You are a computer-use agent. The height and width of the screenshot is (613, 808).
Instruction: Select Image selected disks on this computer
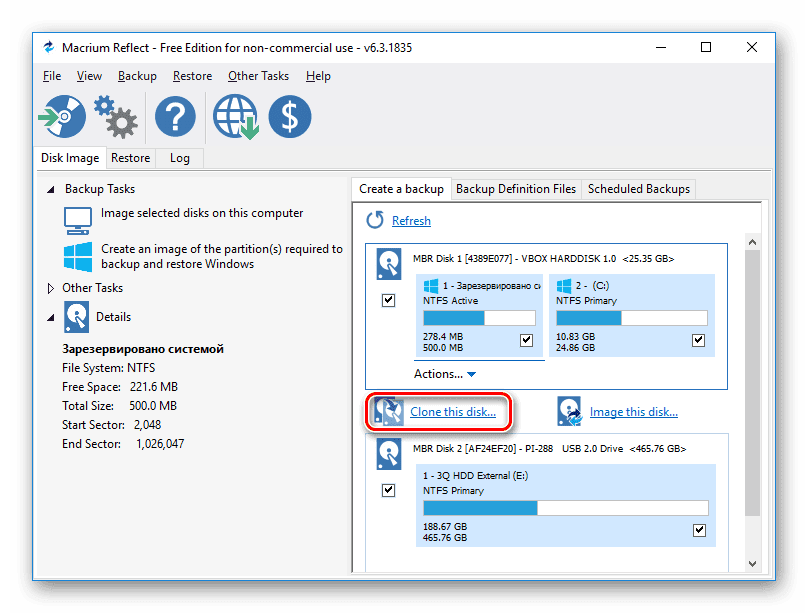pyautogui.click(x=202, y=213)
